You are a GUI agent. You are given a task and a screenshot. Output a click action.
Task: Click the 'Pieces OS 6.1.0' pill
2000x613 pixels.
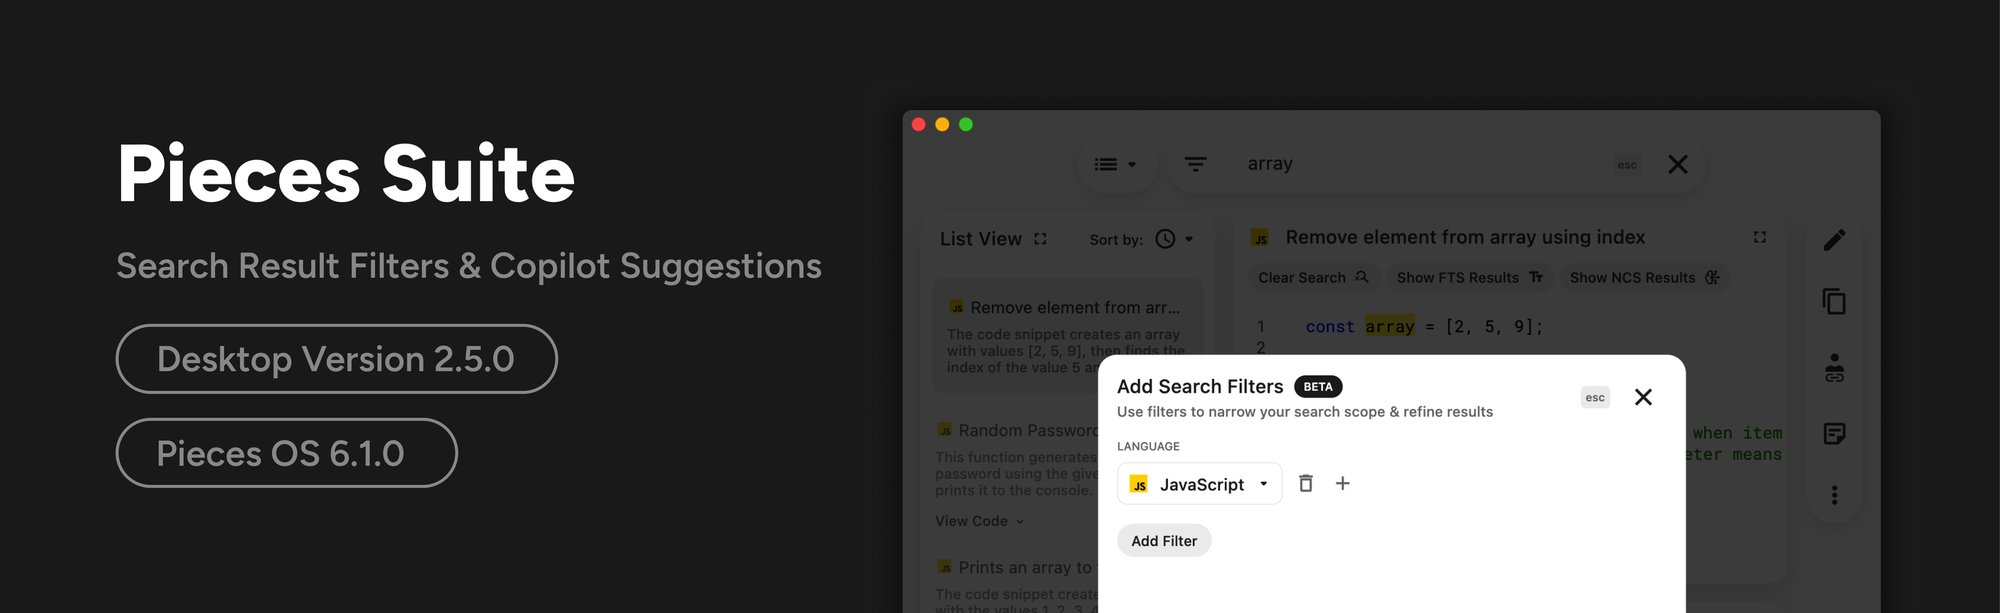click(287, 453)
